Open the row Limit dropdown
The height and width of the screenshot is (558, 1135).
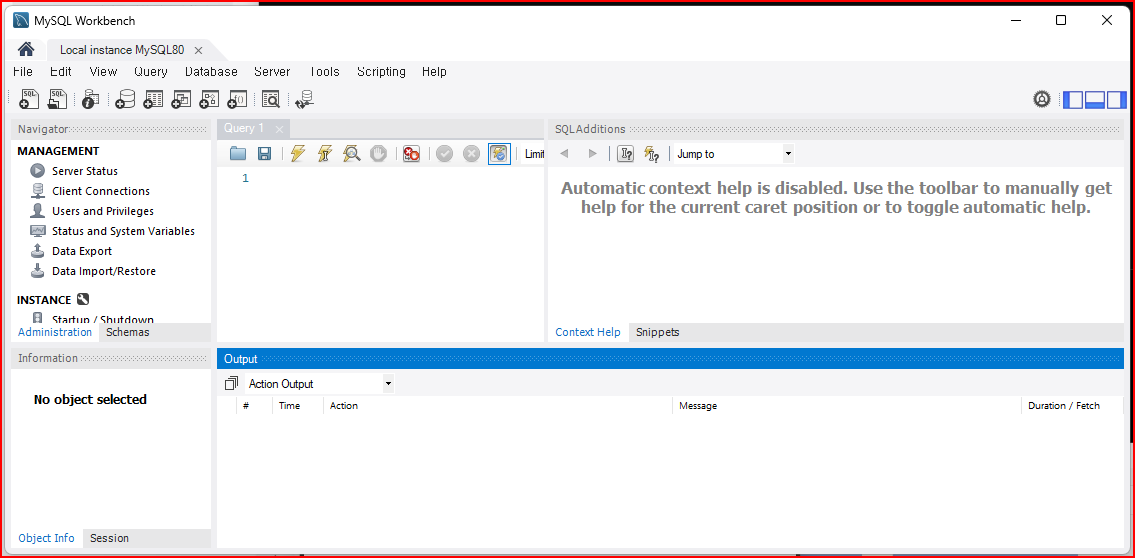[533, 153]
